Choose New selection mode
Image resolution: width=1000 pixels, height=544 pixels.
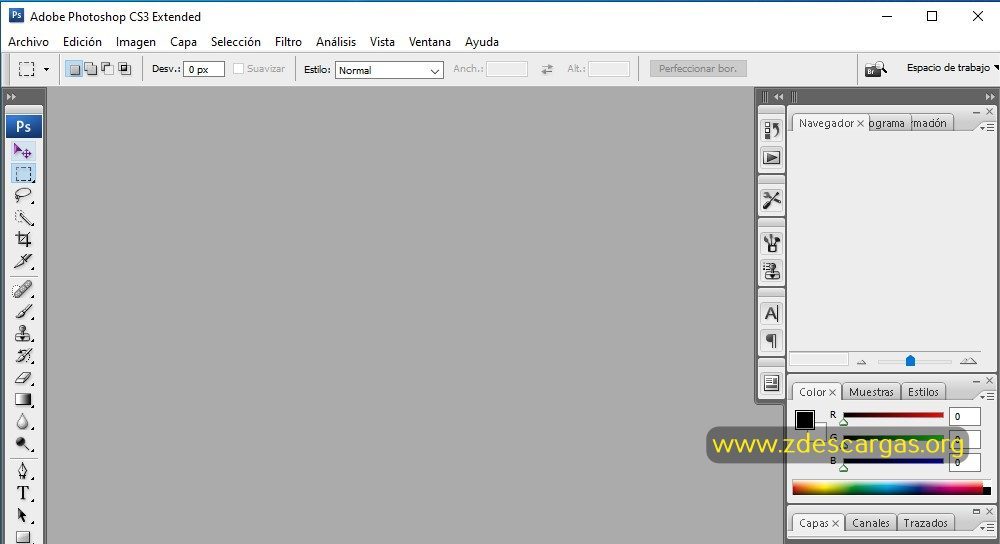[x=75, y=69]
